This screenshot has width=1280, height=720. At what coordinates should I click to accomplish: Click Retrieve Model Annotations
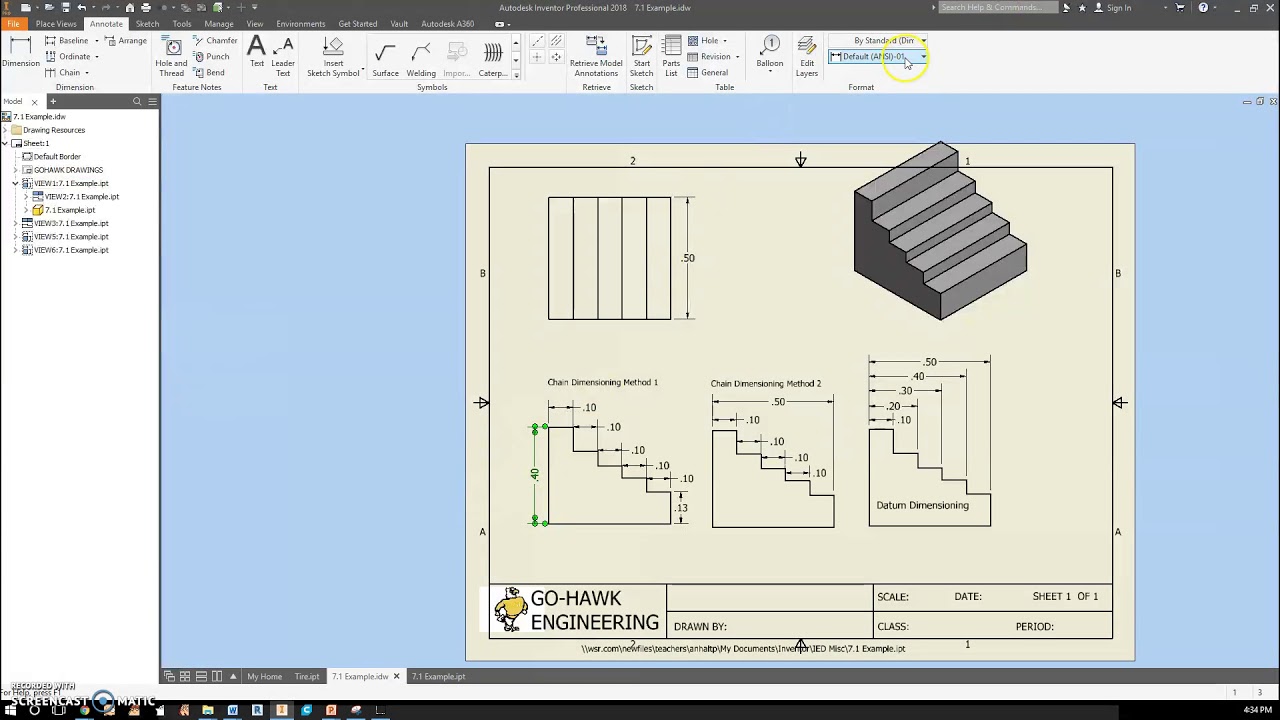click(x=596, y=57)
